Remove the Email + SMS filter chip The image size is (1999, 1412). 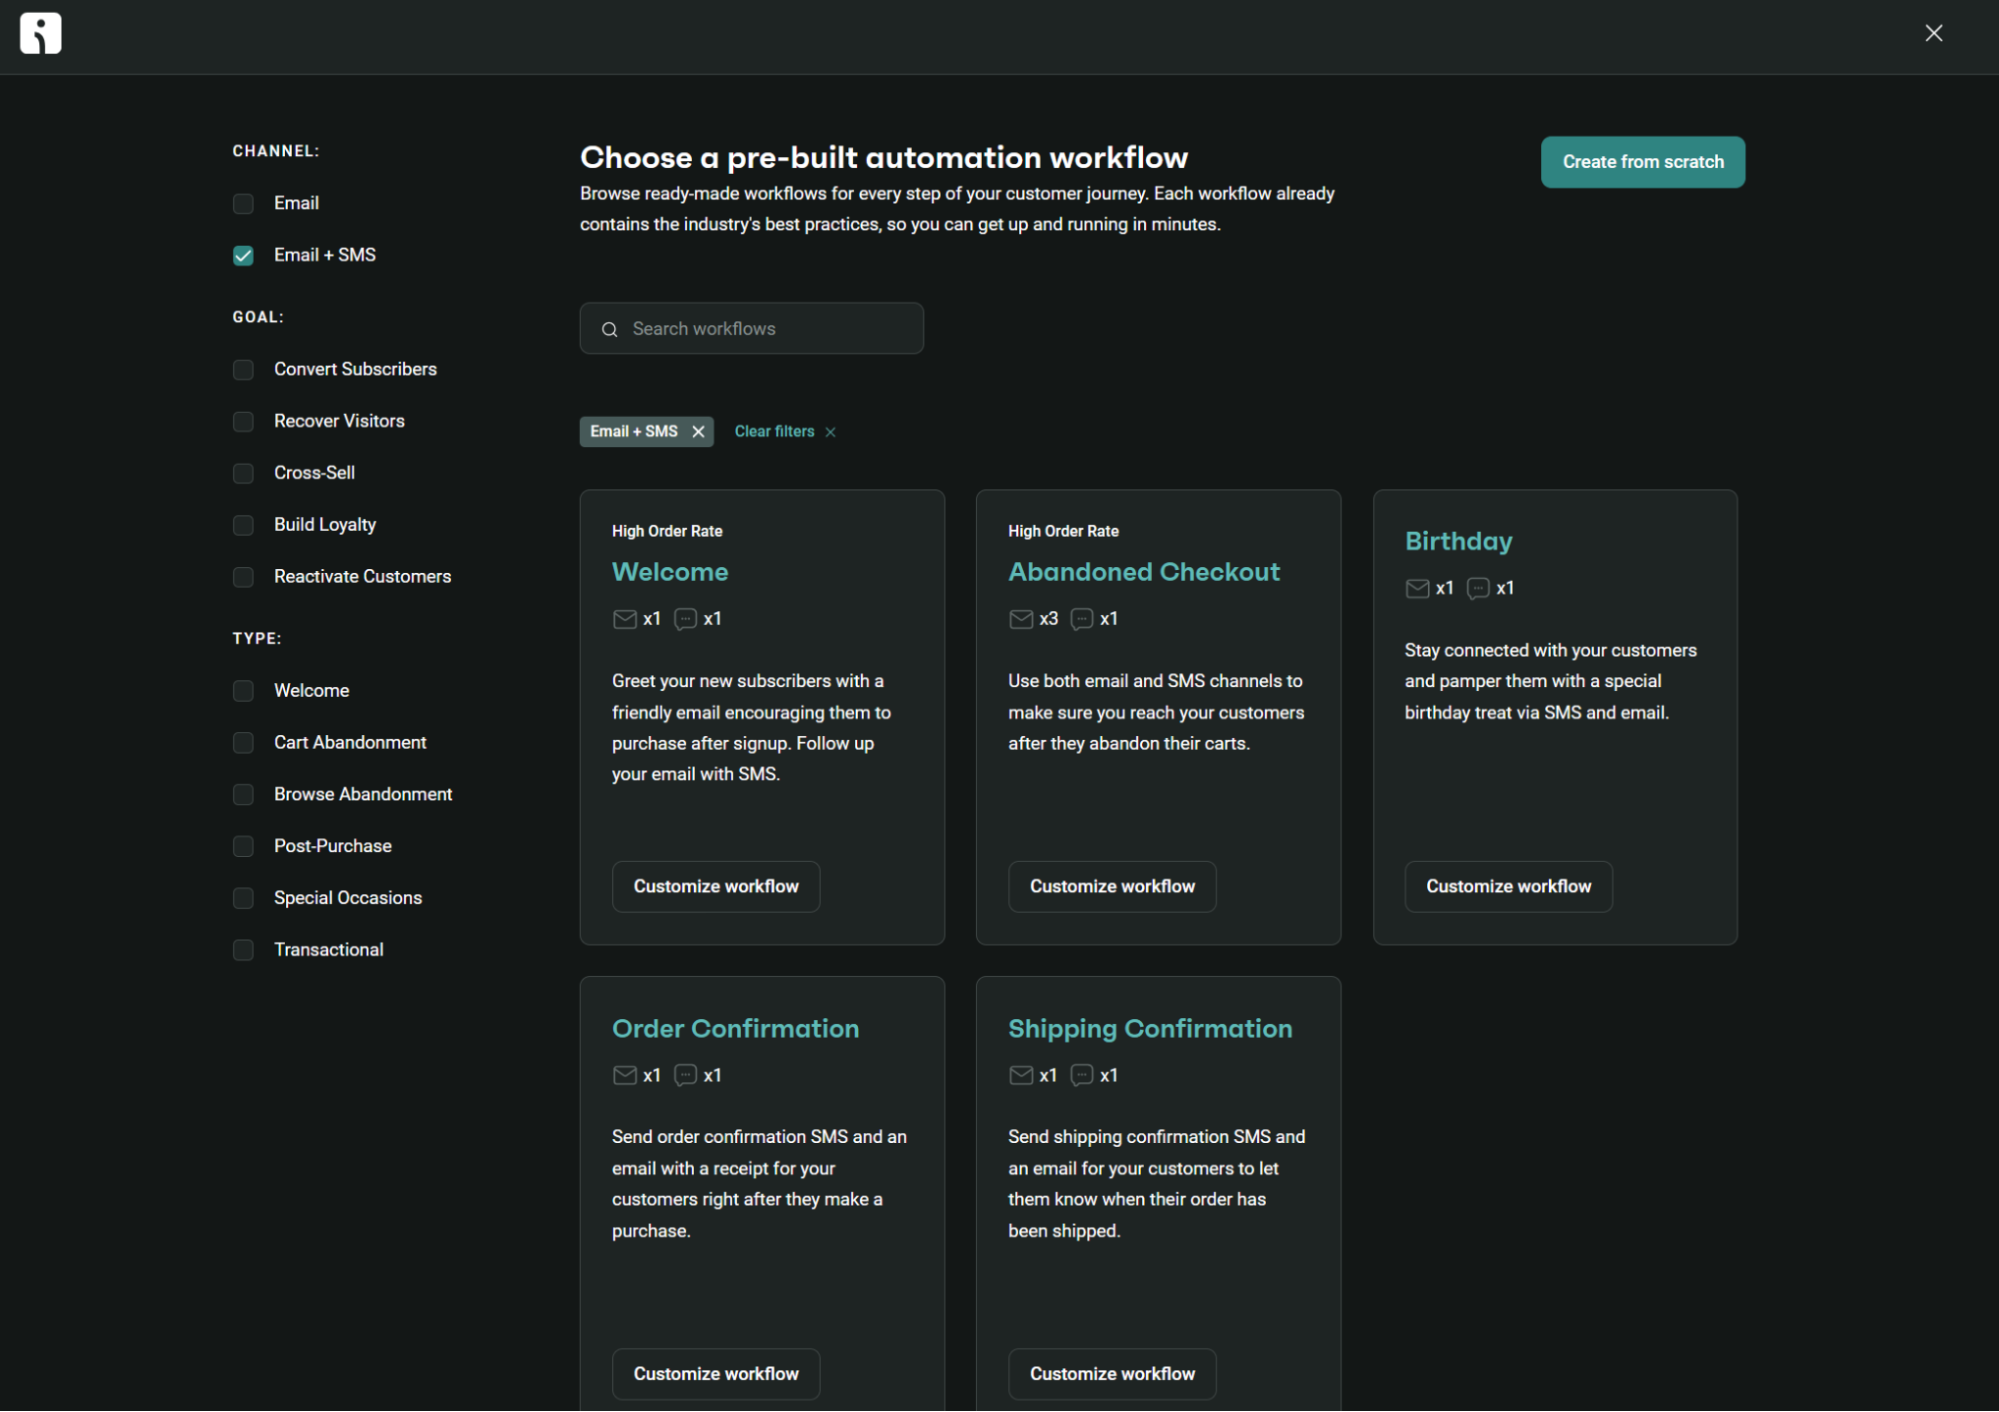point(698,431)
